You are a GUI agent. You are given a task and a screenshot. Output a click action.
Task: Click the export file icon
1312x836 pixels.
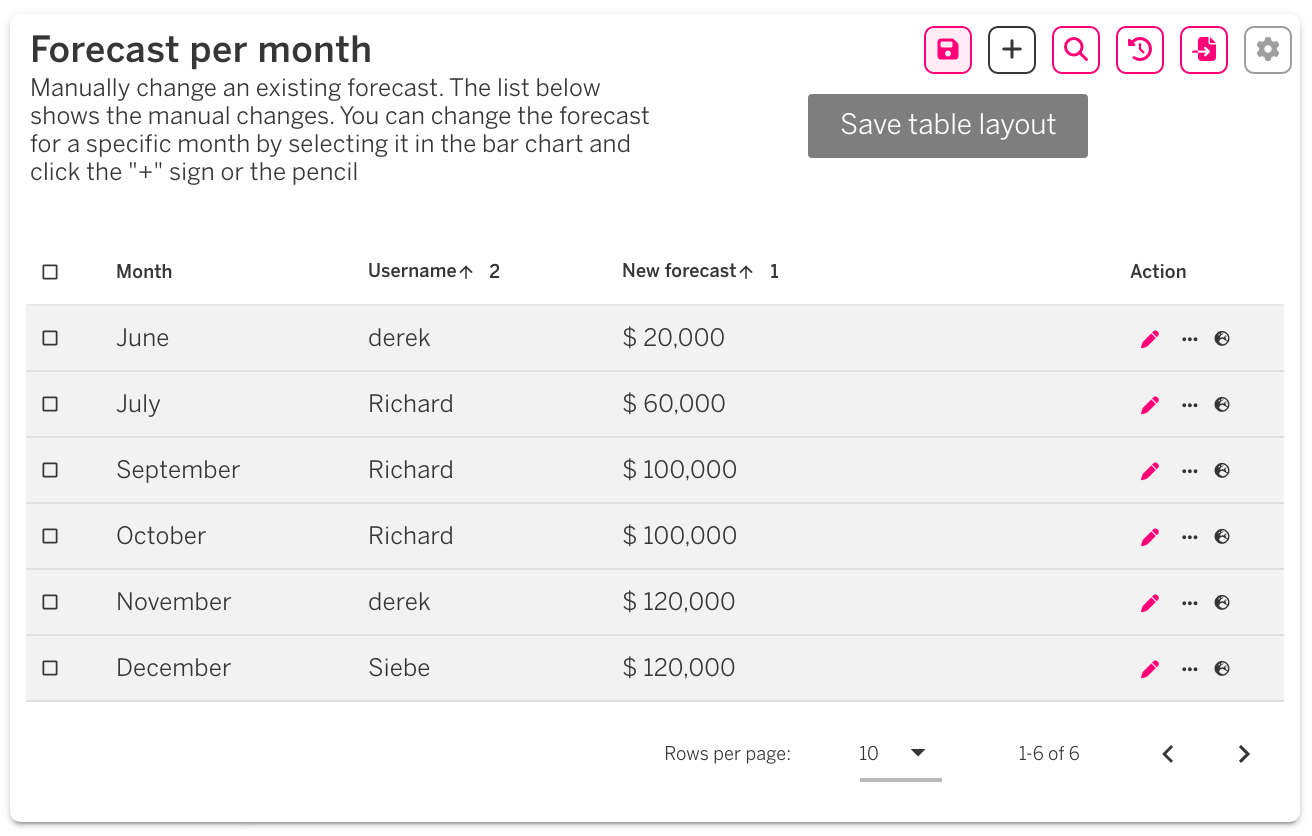click(1204, 50)
